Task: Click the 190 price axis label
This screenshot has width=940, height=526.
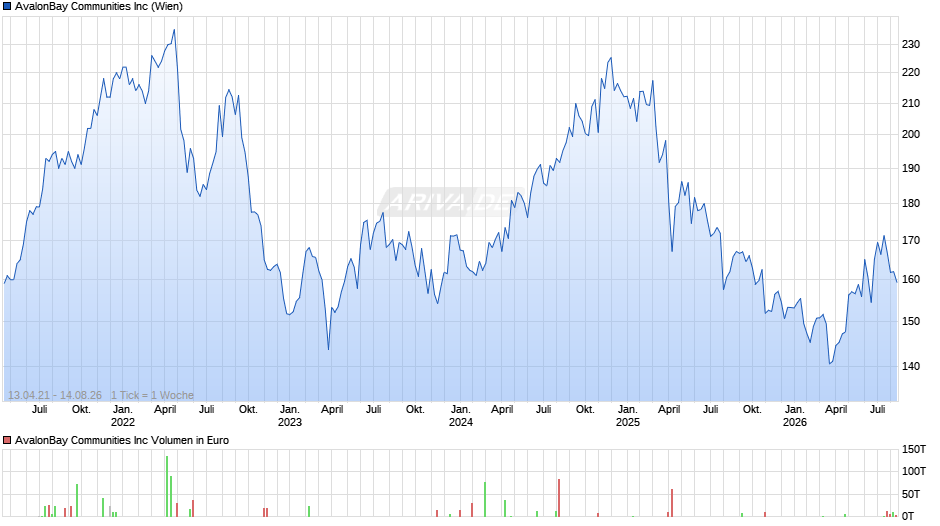Action: tap(911, 169)
